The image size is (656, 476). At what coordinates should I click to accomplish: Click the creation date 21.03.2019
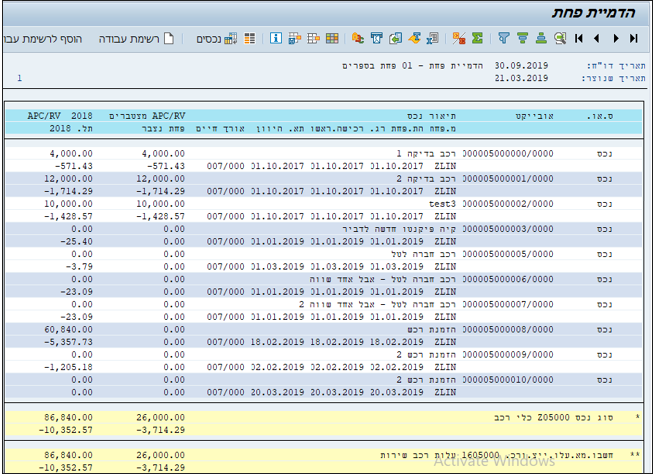[521, 78]
